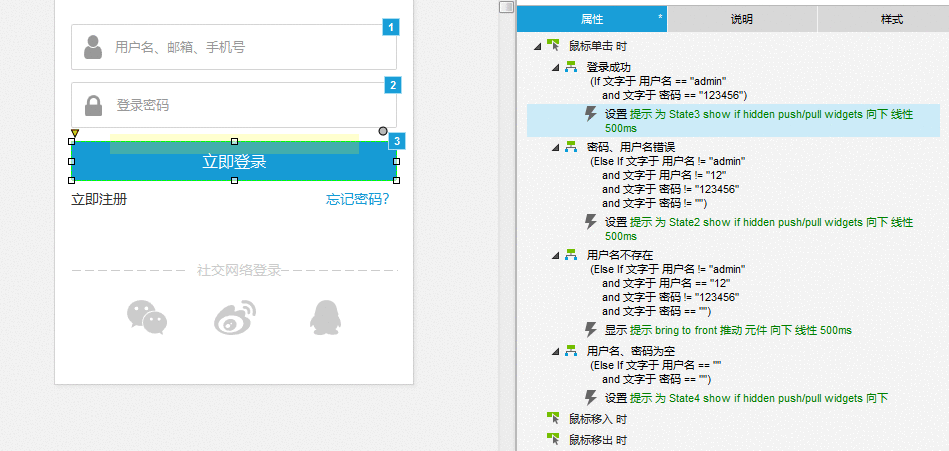This screenshot has width=949, height=451.
Task: Click the Weibo social login icon
Action: click(x=235, y=318)
